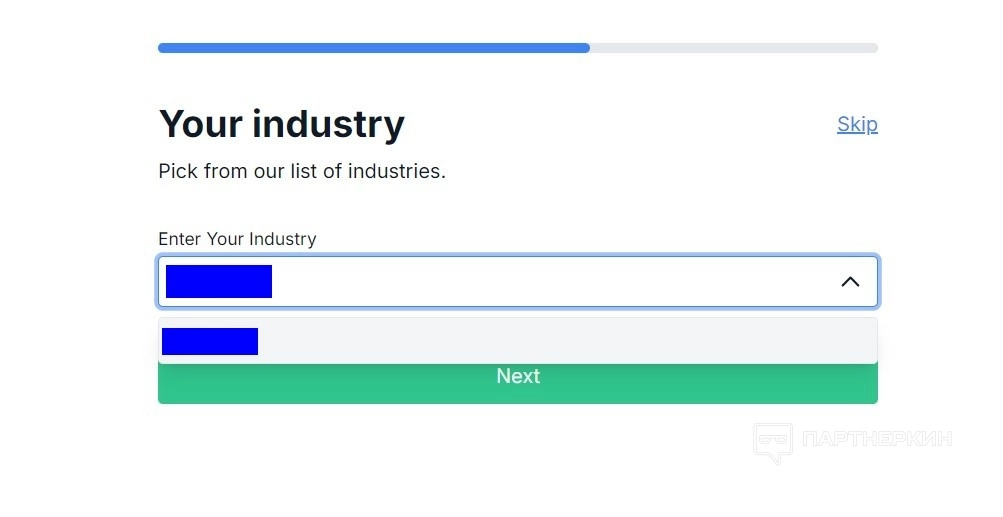This screenshot has height=517, width=1003.
Task: Click the "Your industry" heading
Action: (281, 124)
